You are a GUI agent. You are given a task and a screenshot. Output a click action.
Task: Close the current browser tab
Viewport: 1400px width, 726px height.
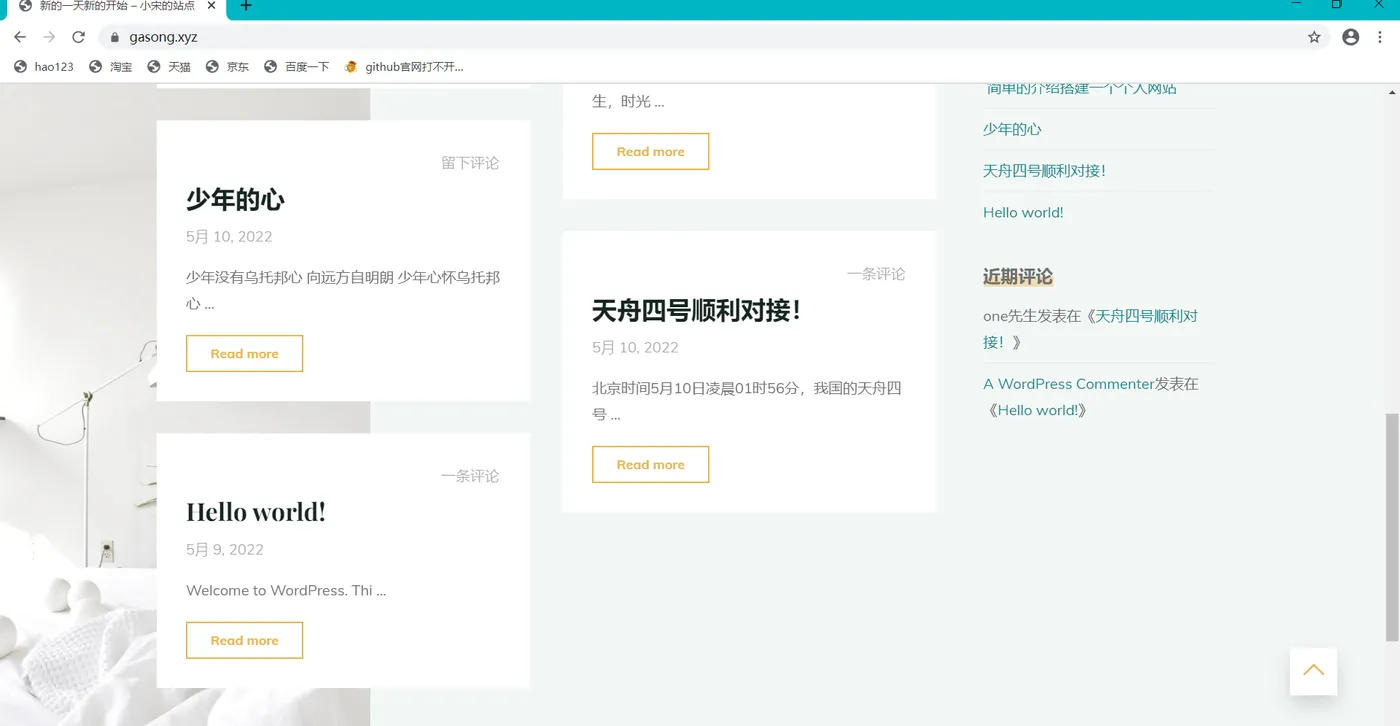(211, 6)
